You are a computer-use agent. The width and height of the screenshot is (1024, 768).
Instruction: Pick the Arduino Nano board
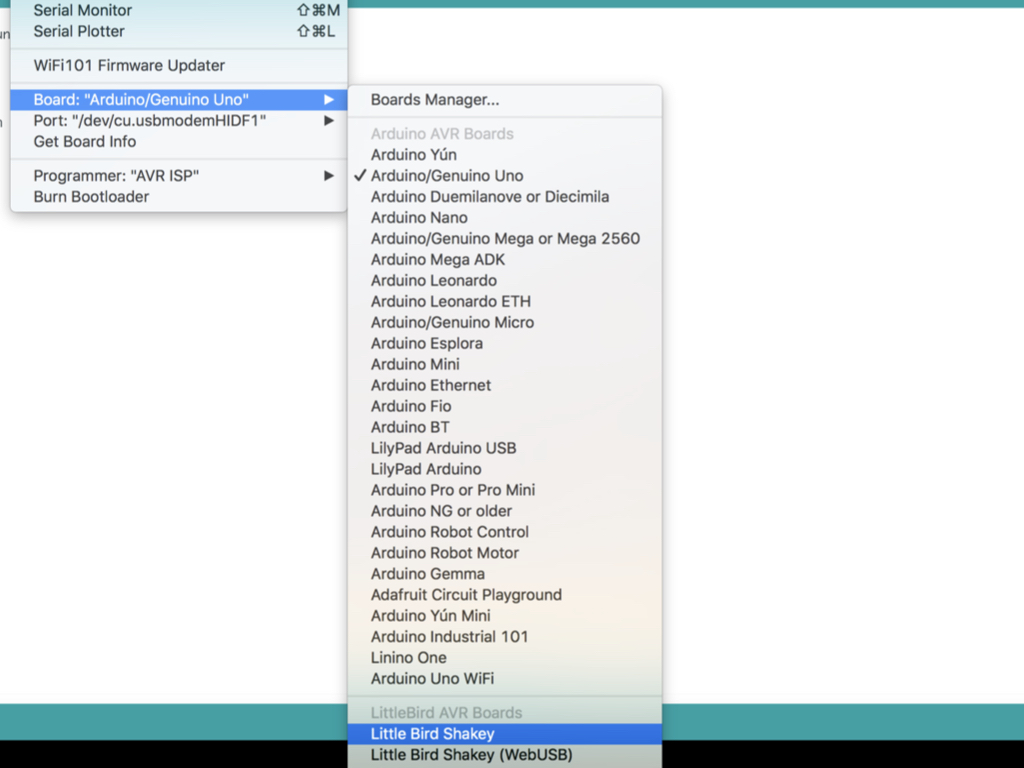point(505,217)
